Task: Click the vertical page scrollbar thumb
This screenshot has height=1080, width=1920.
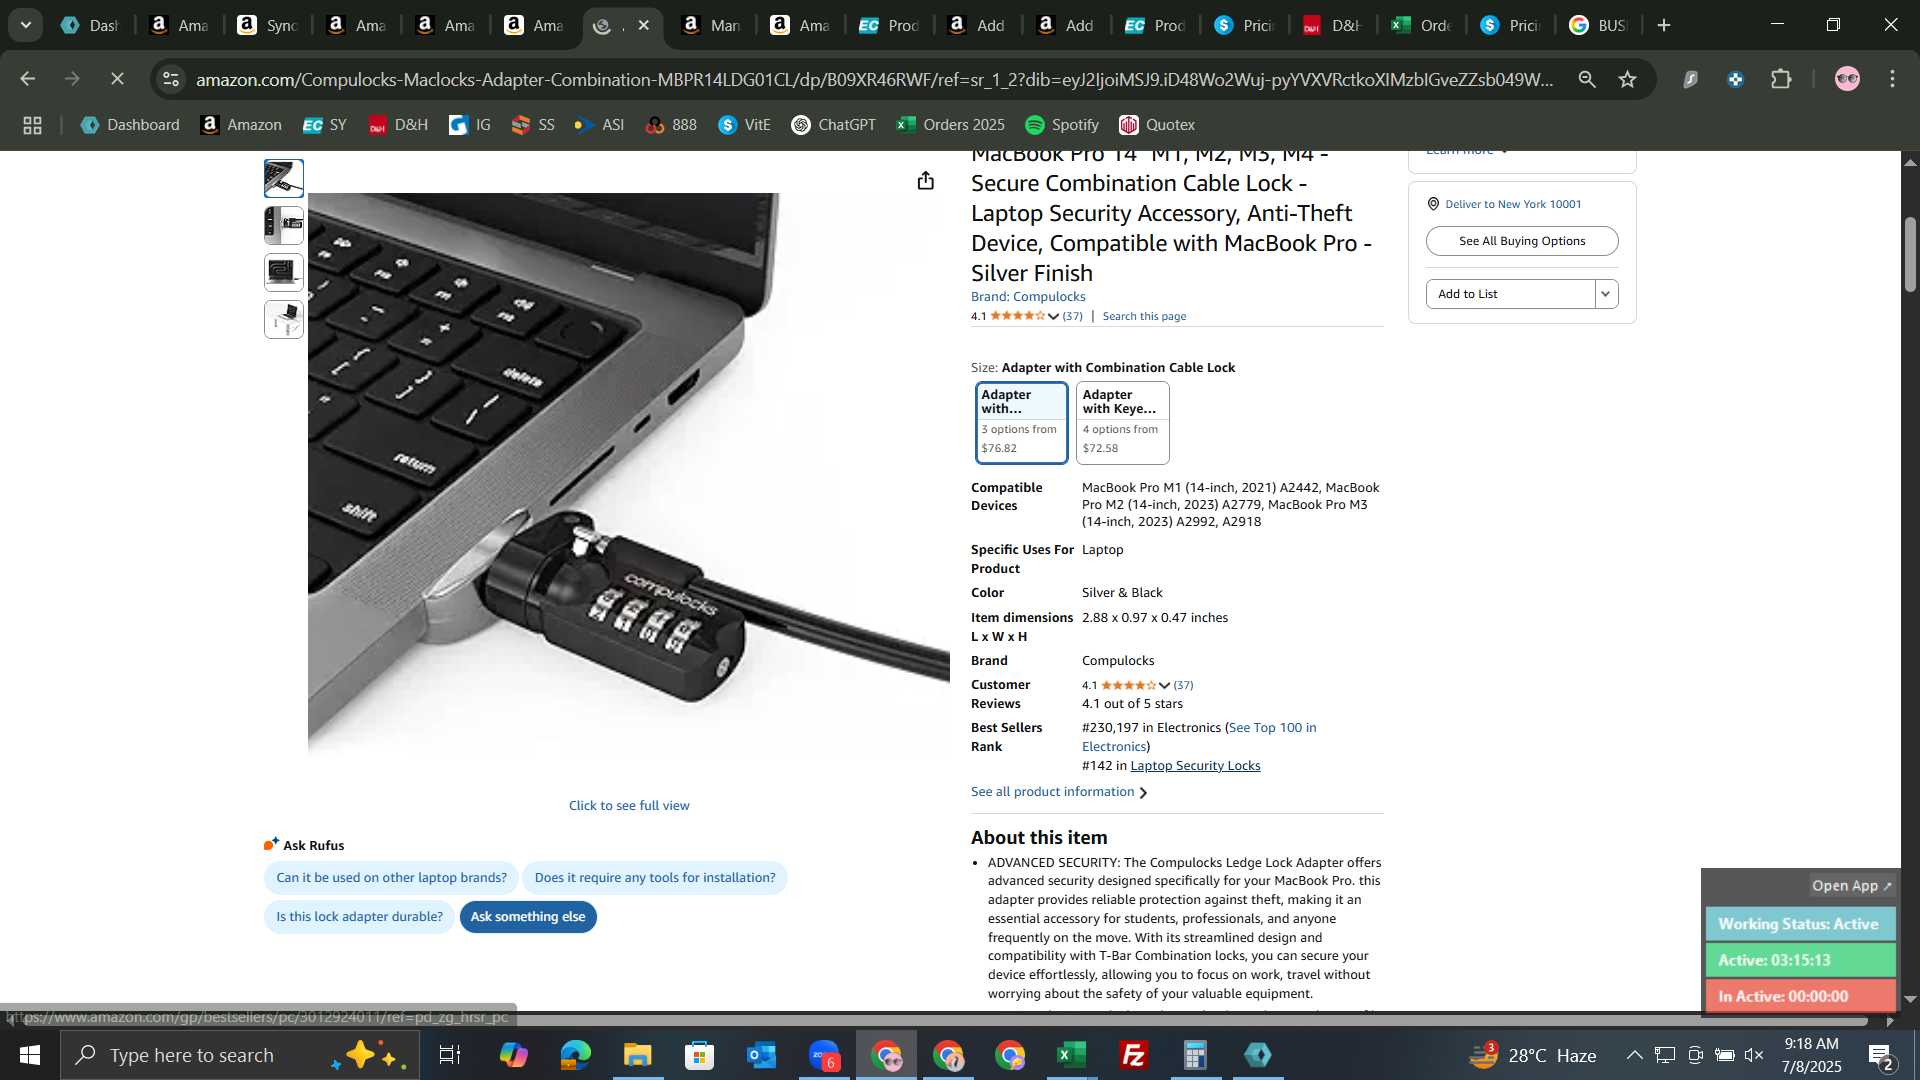Action: 1910,253
